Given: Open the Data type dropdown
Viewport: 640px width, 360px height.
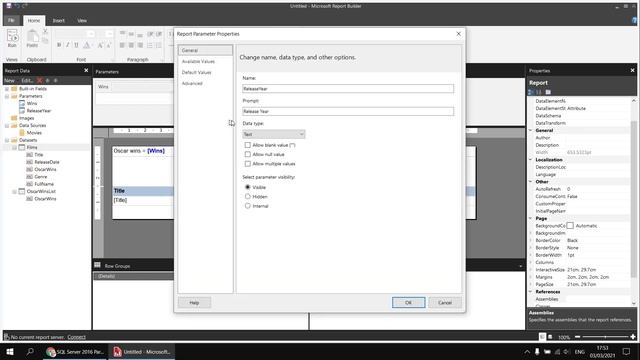Looking at the screenshot, I should point(273,134).
